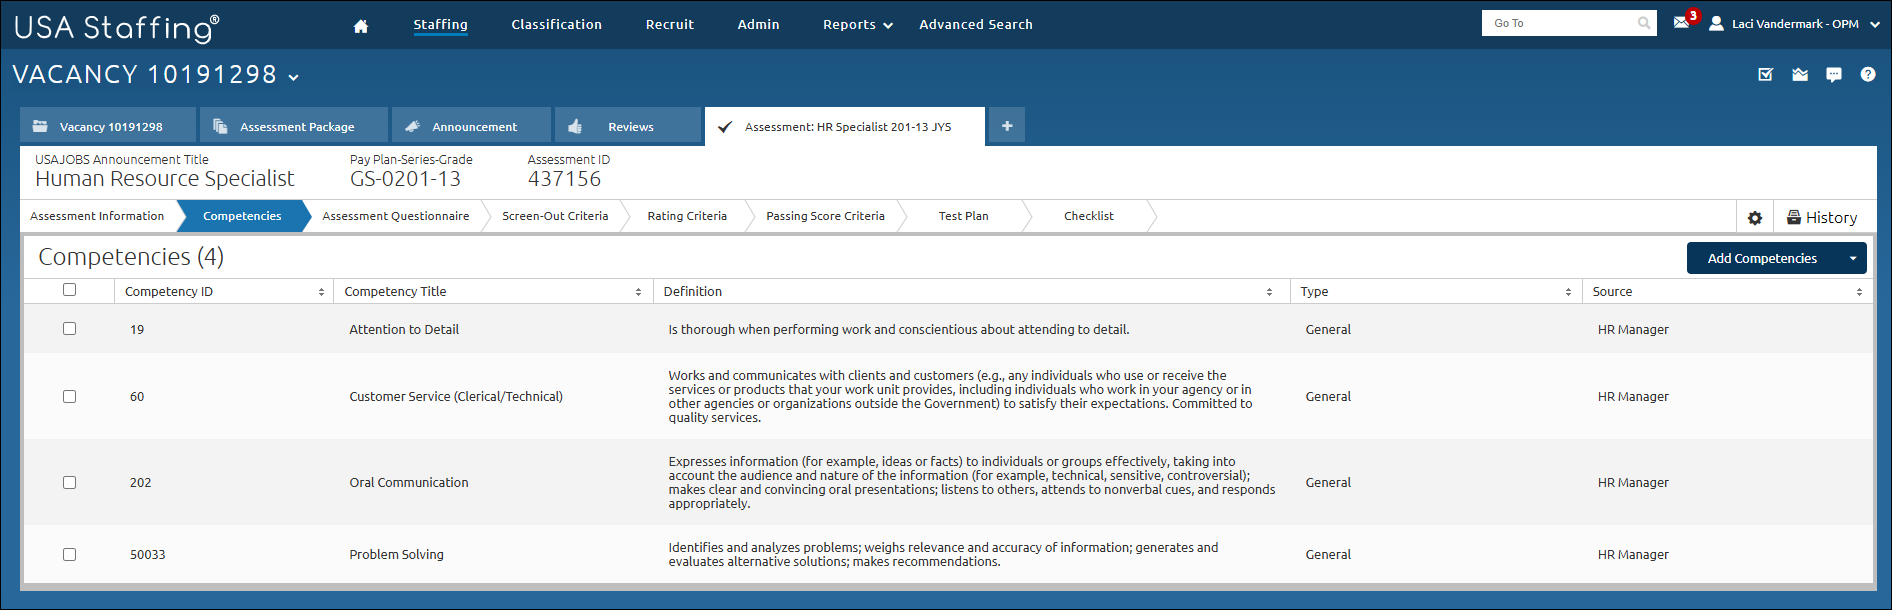Switch to the Passing Score Criteria step
This screenshot has width=1892, height=610.
(825, 216)
